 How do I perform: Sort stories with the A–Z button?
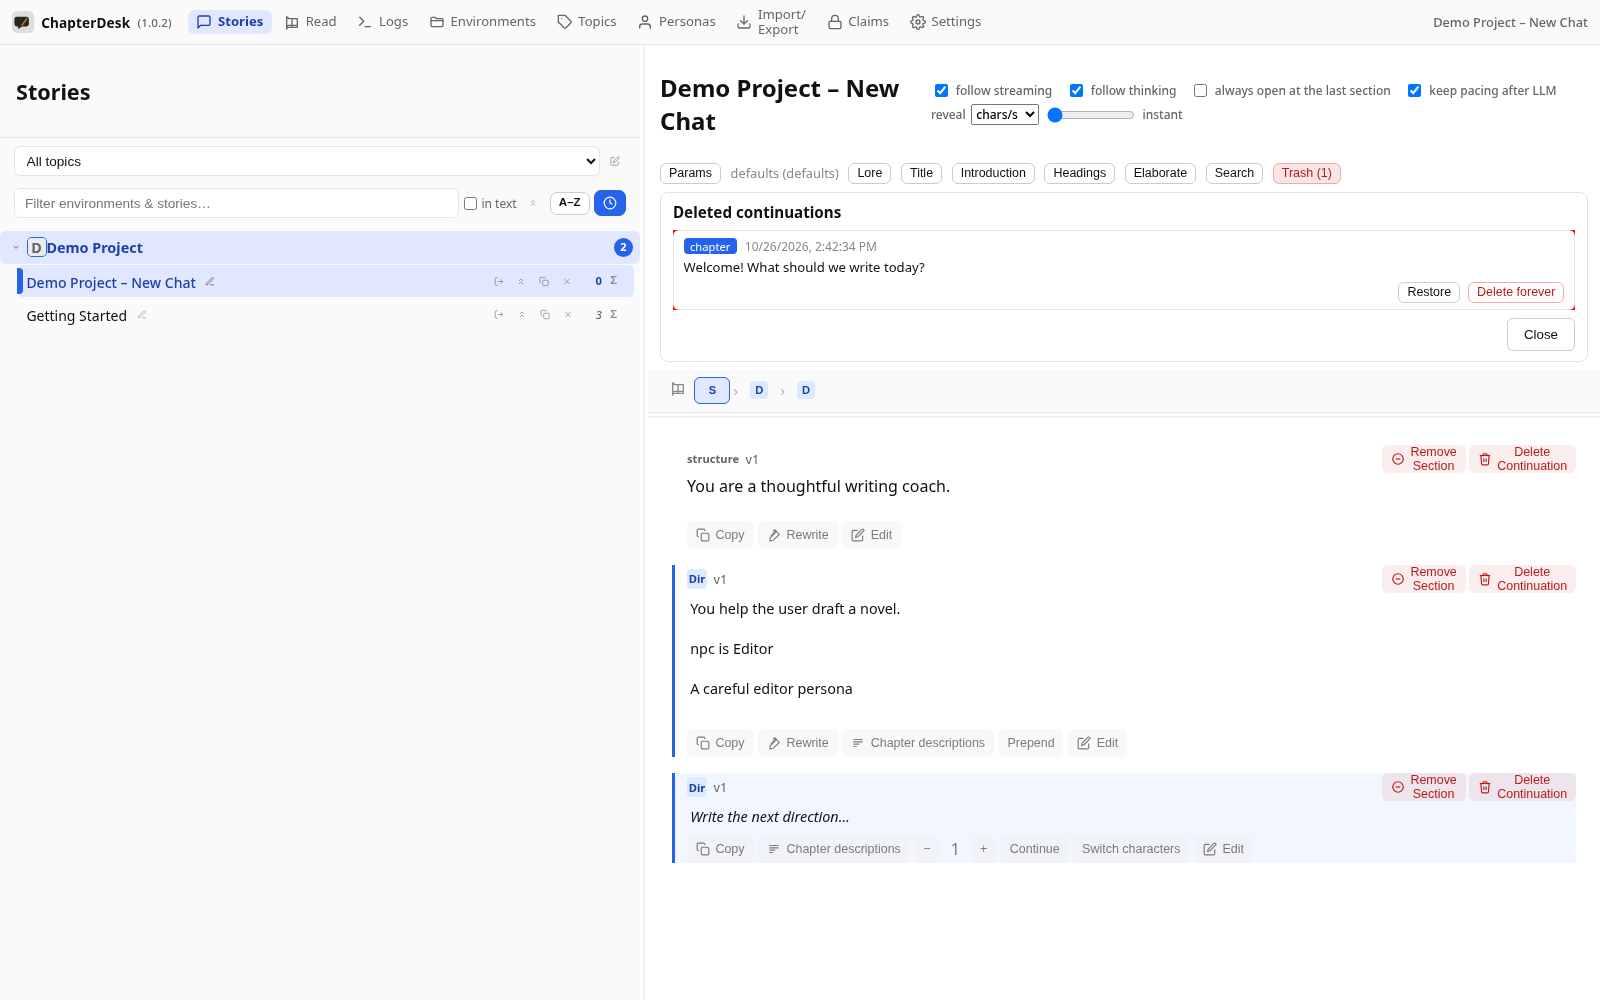coord(569,203)
